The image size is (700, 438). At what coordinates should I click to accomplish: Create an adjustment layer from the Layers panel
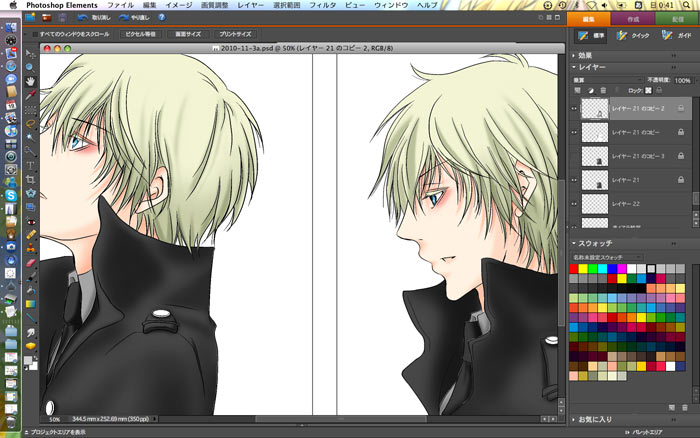(590, 91)
